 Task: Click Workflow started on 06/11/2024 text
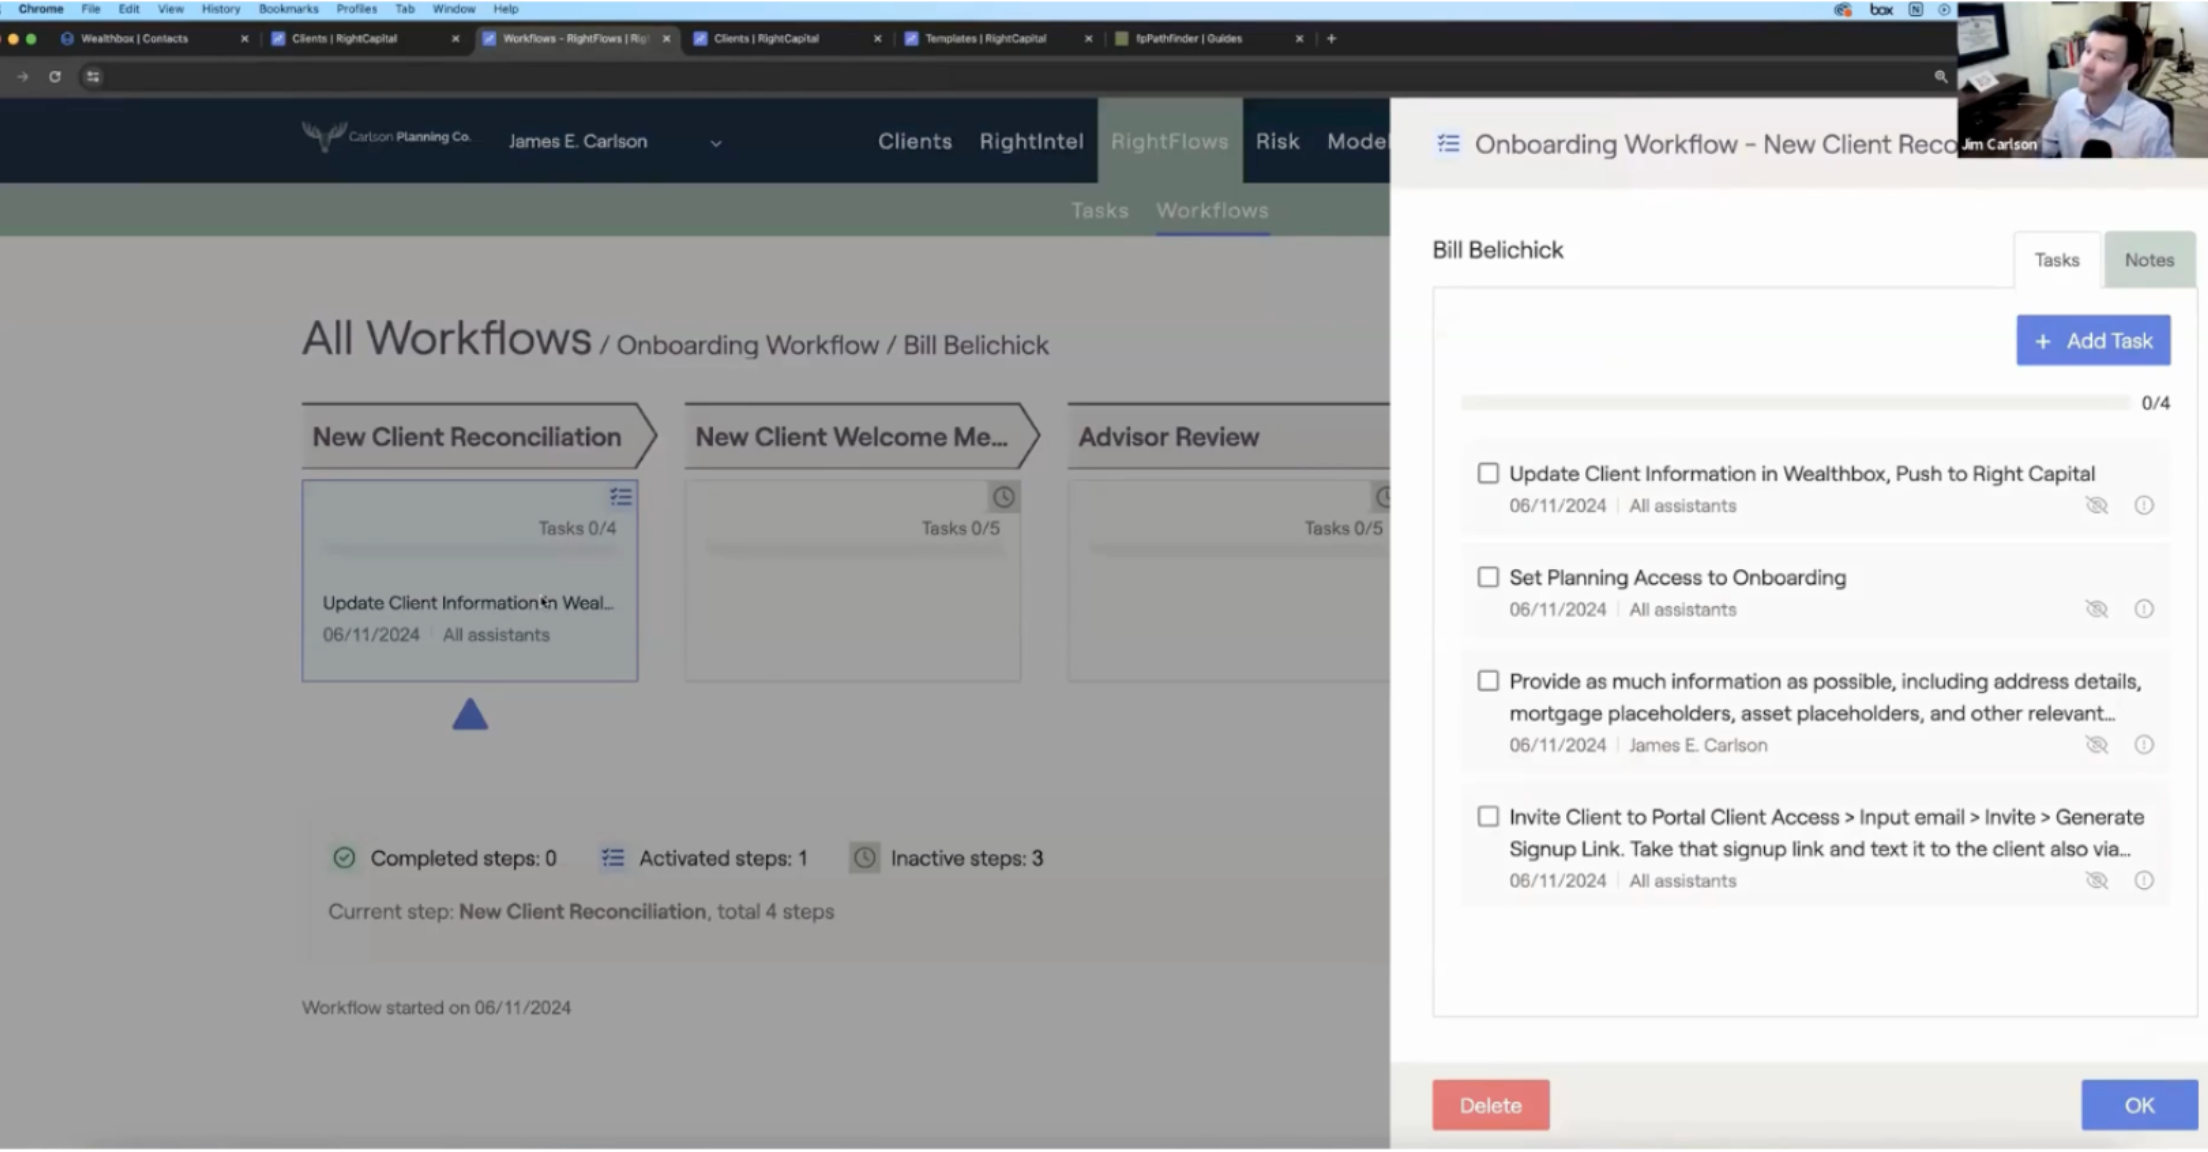[436, 1008]
